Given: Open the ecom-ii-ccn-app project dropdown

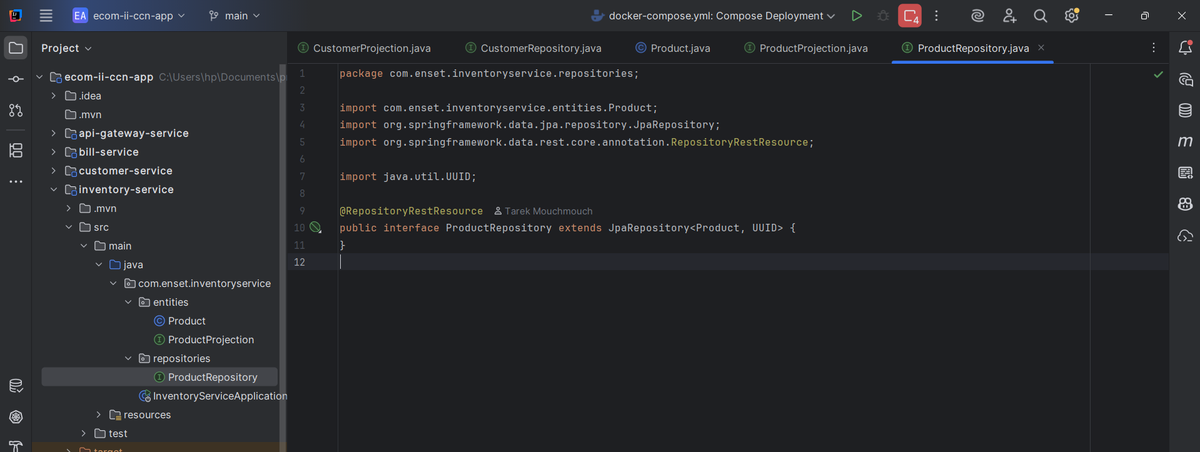Looking at the screenshot, I should [129, 16].
